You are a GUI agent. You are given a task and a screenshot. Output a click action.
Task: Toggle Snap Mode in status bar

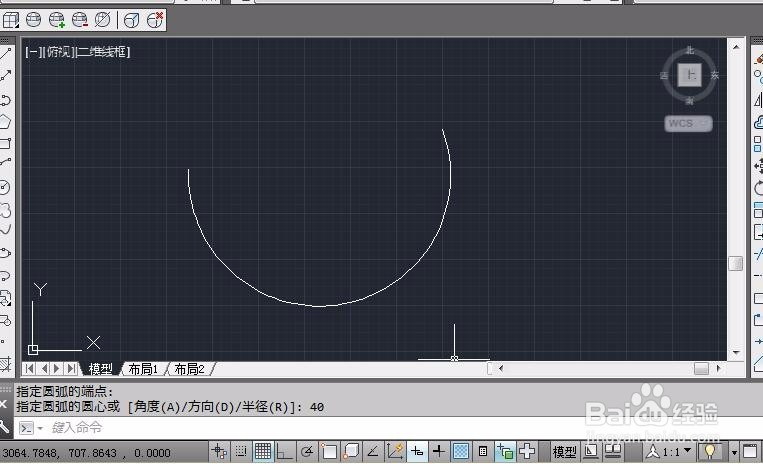(241, 452)
